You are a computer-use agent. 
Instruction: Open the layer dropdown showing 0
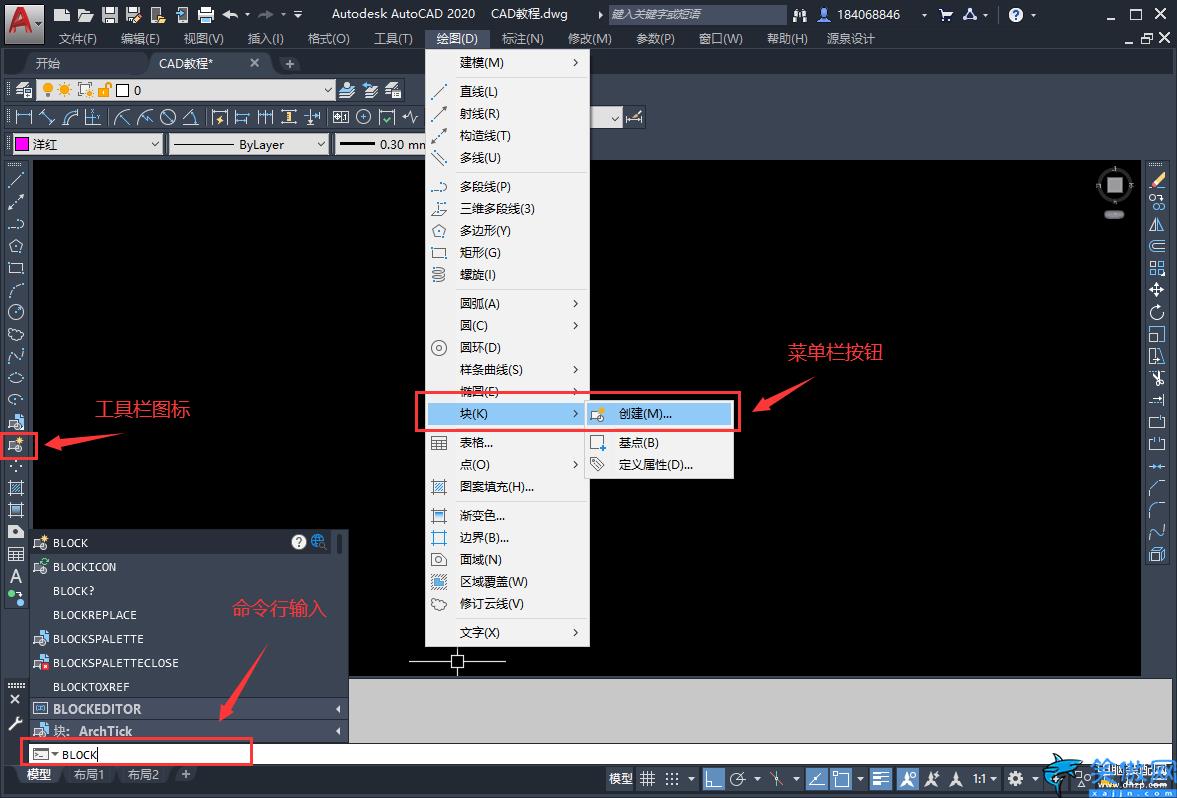click(x=185, y=90)
